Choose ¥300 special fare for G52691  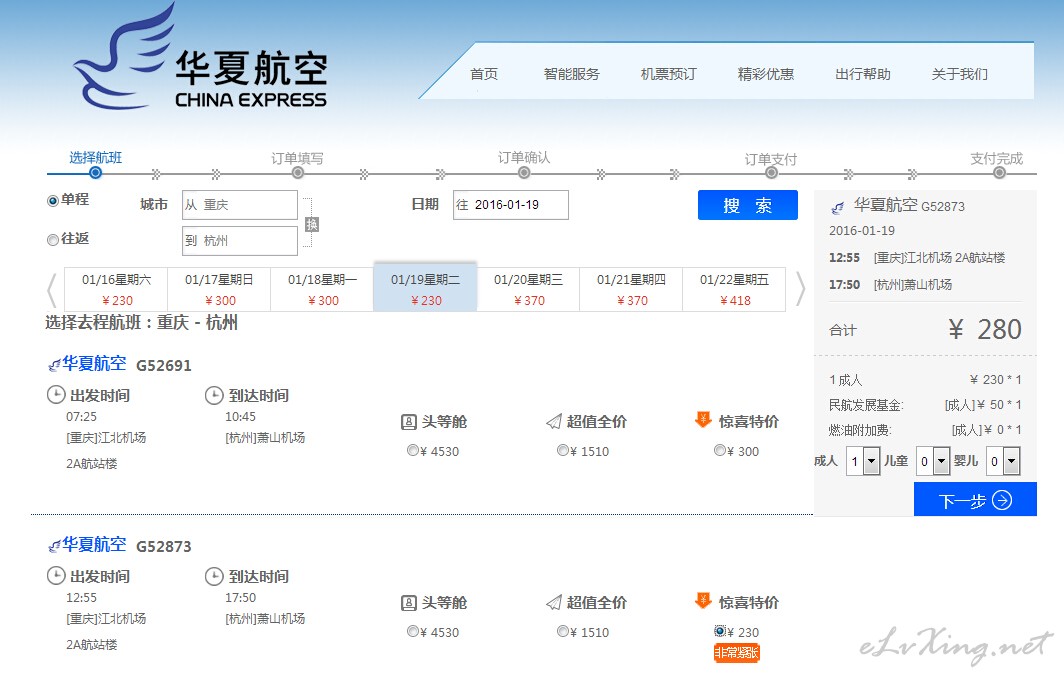719,450
